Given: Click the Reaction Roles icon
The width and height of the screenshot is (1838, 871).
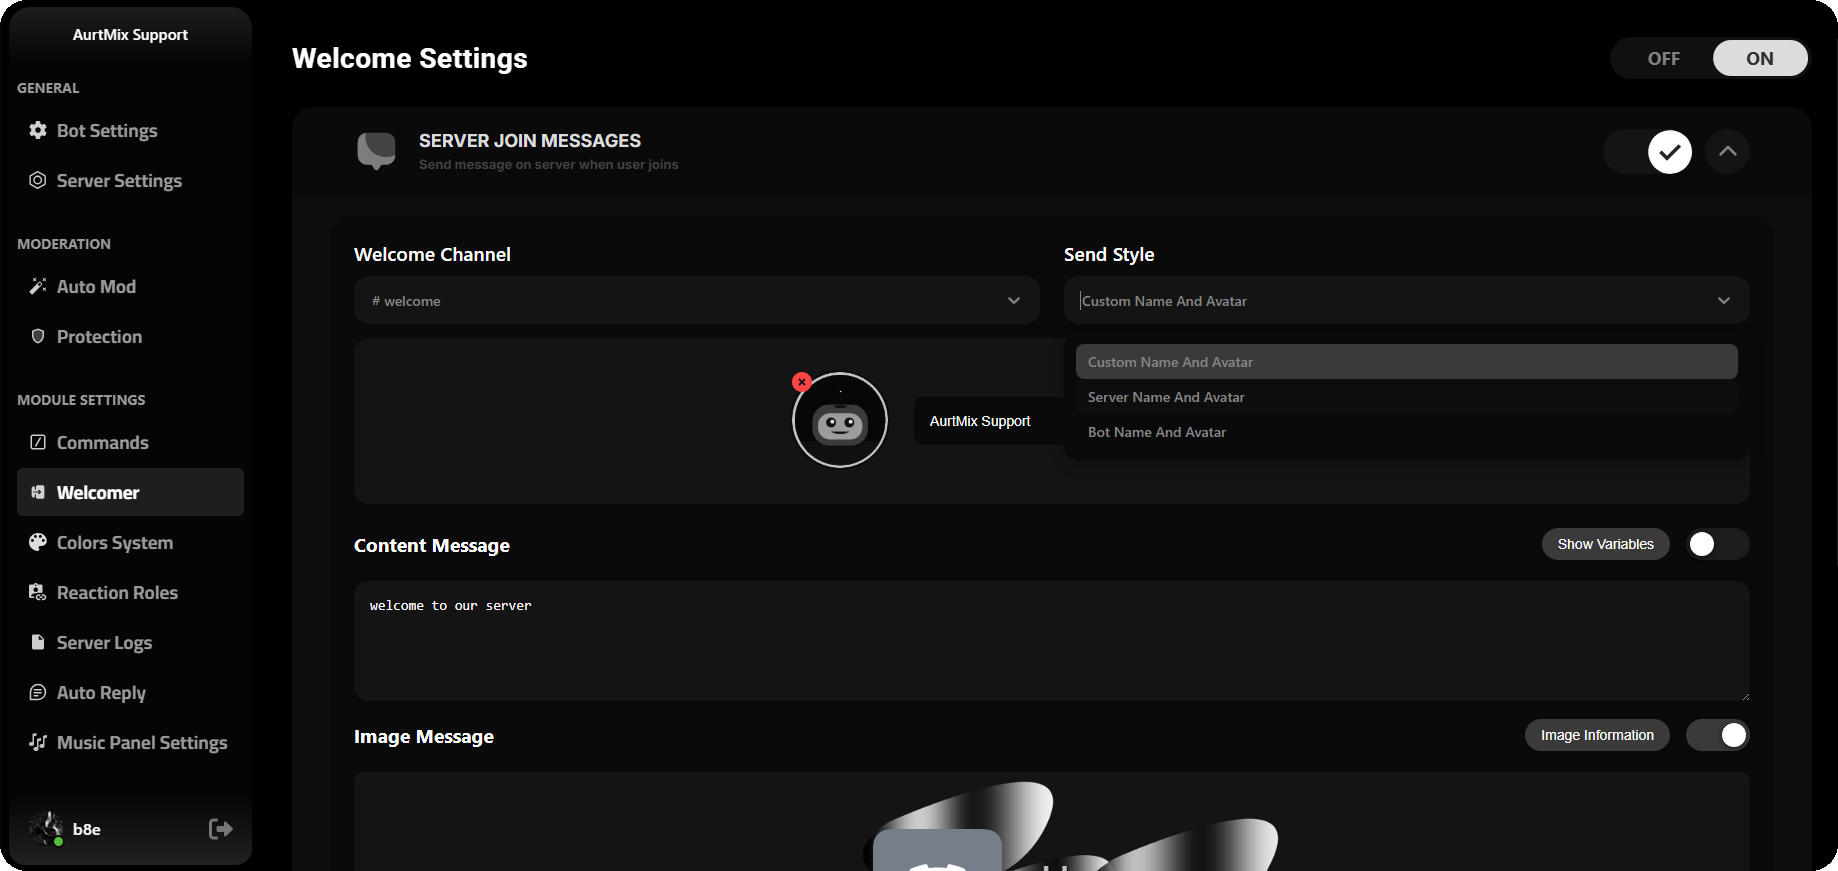Looking at the screenshot, I should (38, 592).
